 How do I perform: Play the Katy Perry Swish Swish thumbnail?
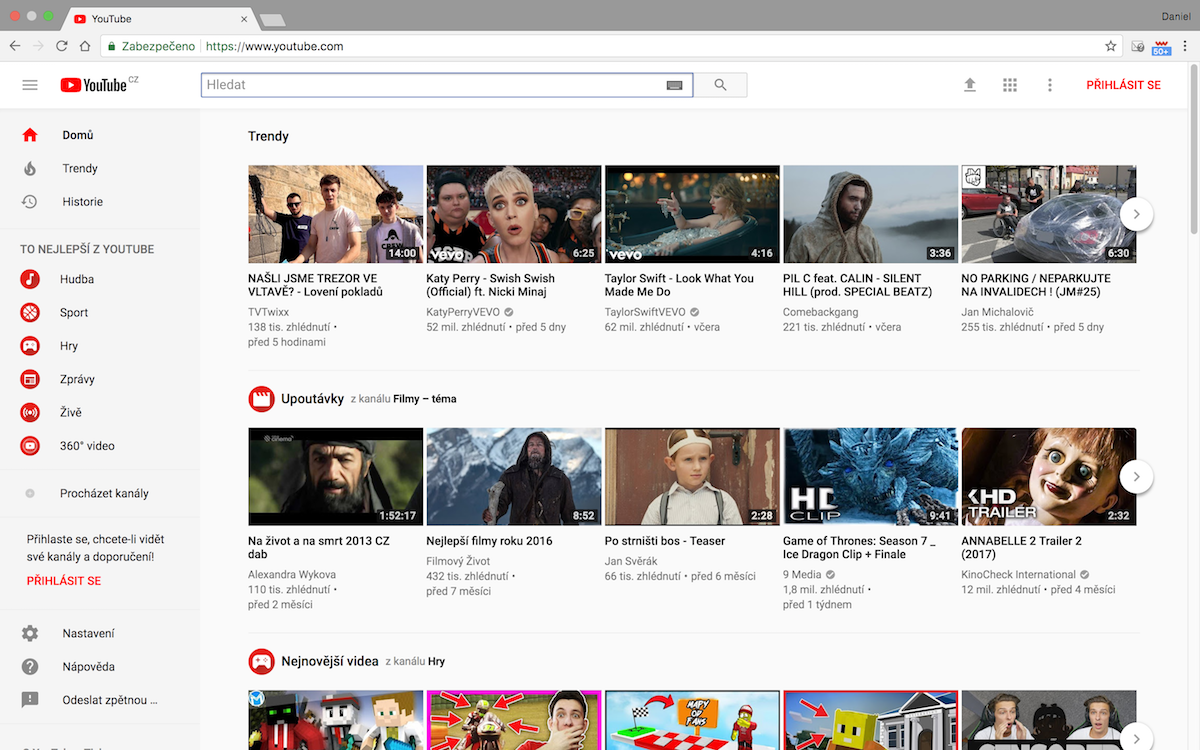[x=513, y=214]
